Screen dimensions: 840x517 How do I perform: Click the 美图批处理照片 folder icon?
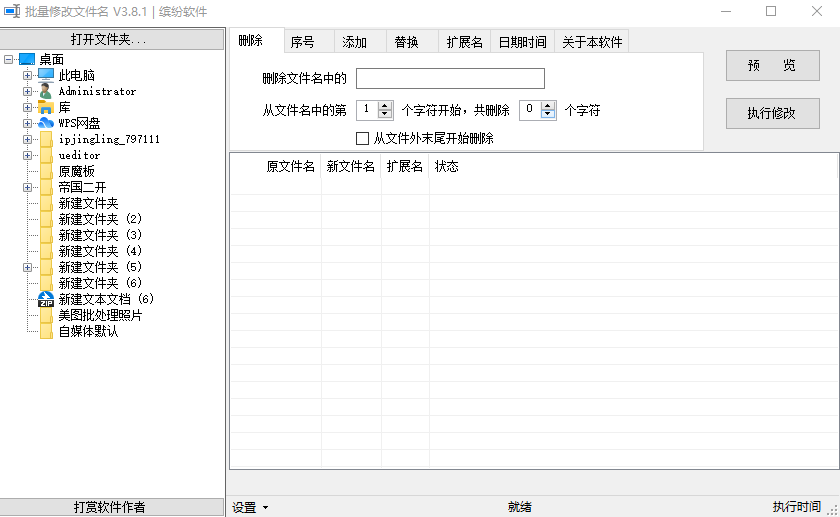(x=47, y=316)
